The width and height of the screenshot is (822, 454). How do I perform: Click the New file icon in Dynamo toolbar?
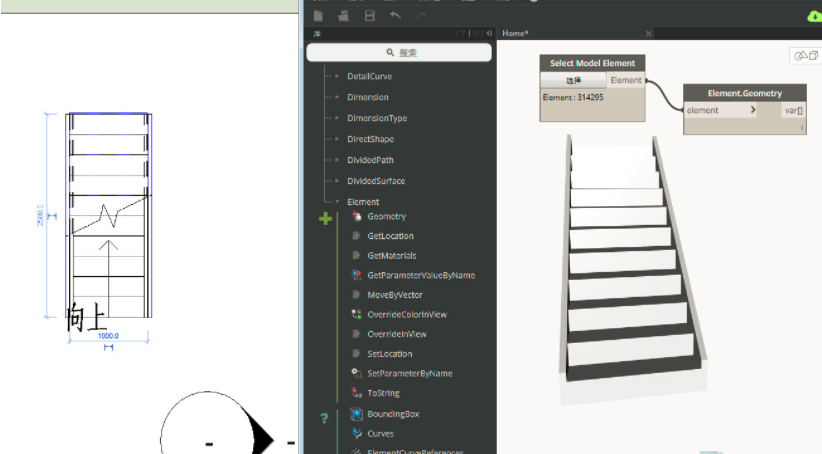pos(318,16)
